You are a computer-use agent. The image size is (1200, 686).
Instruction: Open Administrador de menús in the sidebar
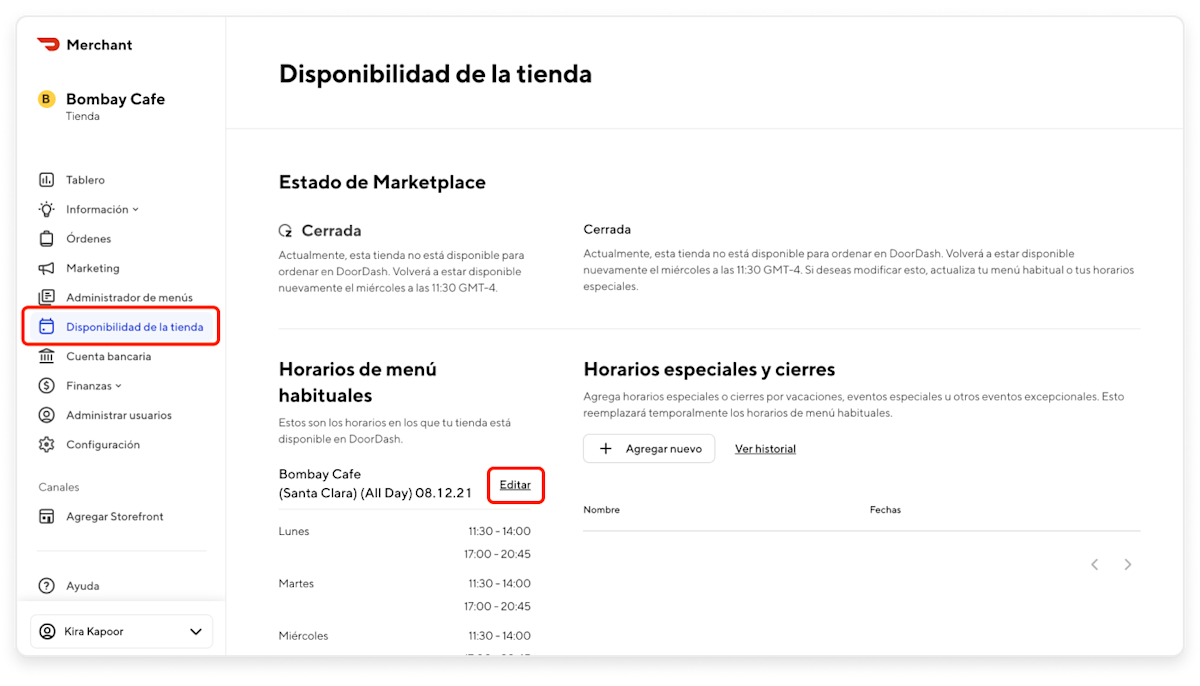point(129,298)
